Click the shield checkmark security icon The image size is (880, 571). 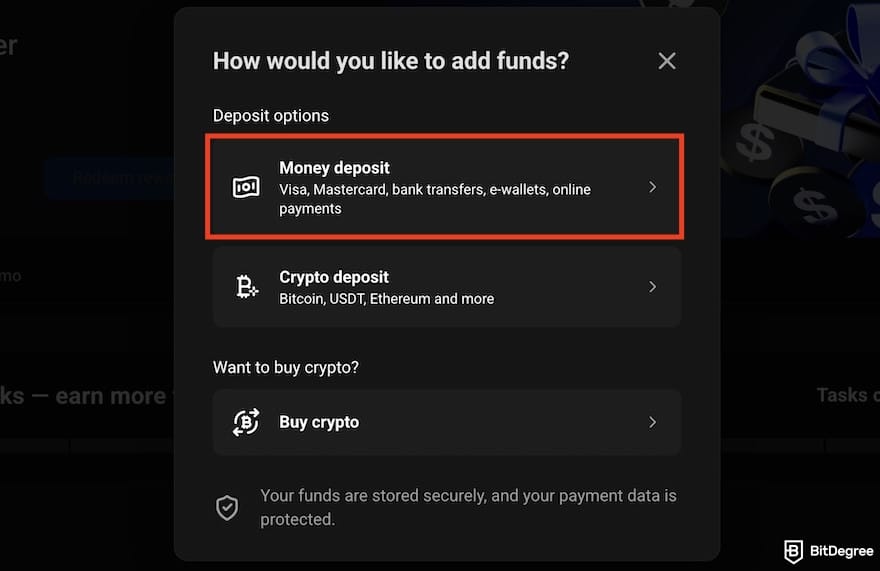pyautogui.click(x=228, y=507)
